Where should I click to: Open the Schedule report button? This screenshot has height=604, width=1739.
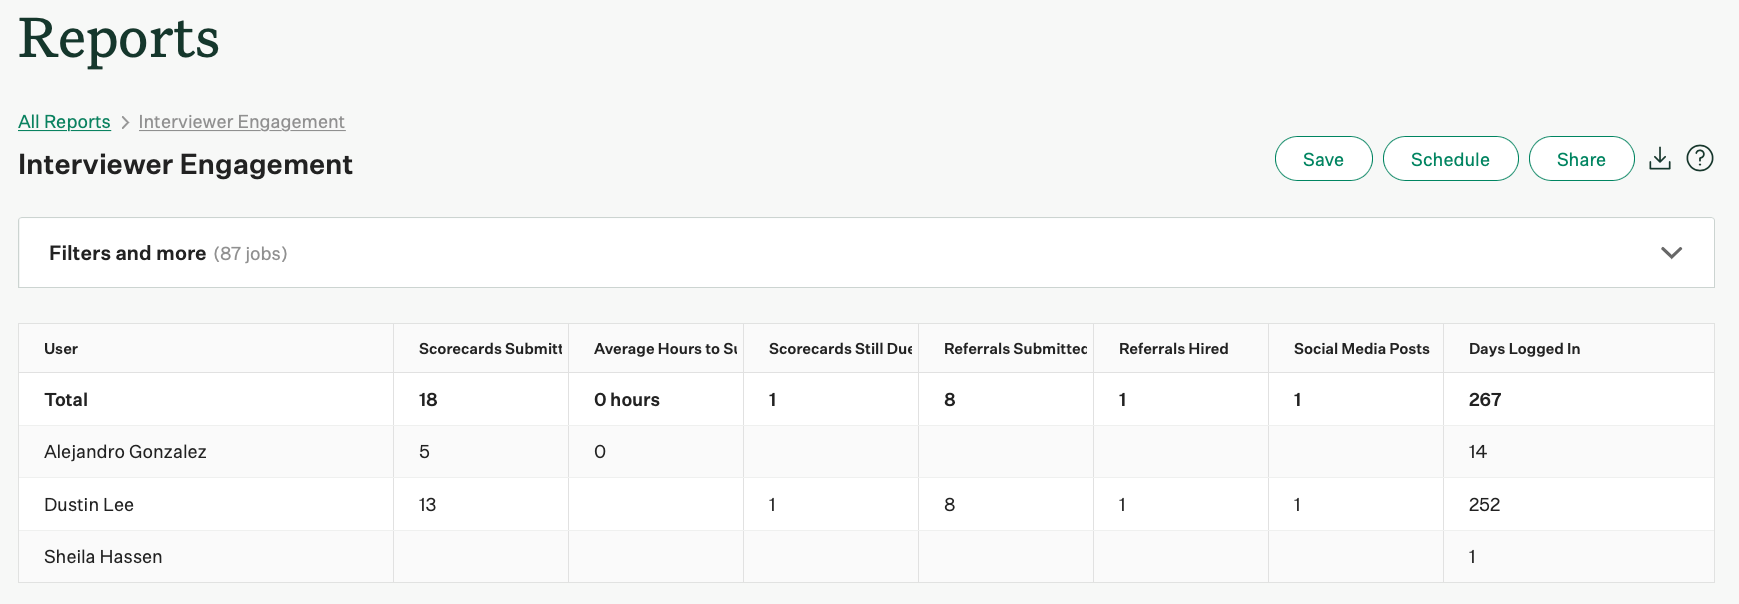(x=1450, y=159)
